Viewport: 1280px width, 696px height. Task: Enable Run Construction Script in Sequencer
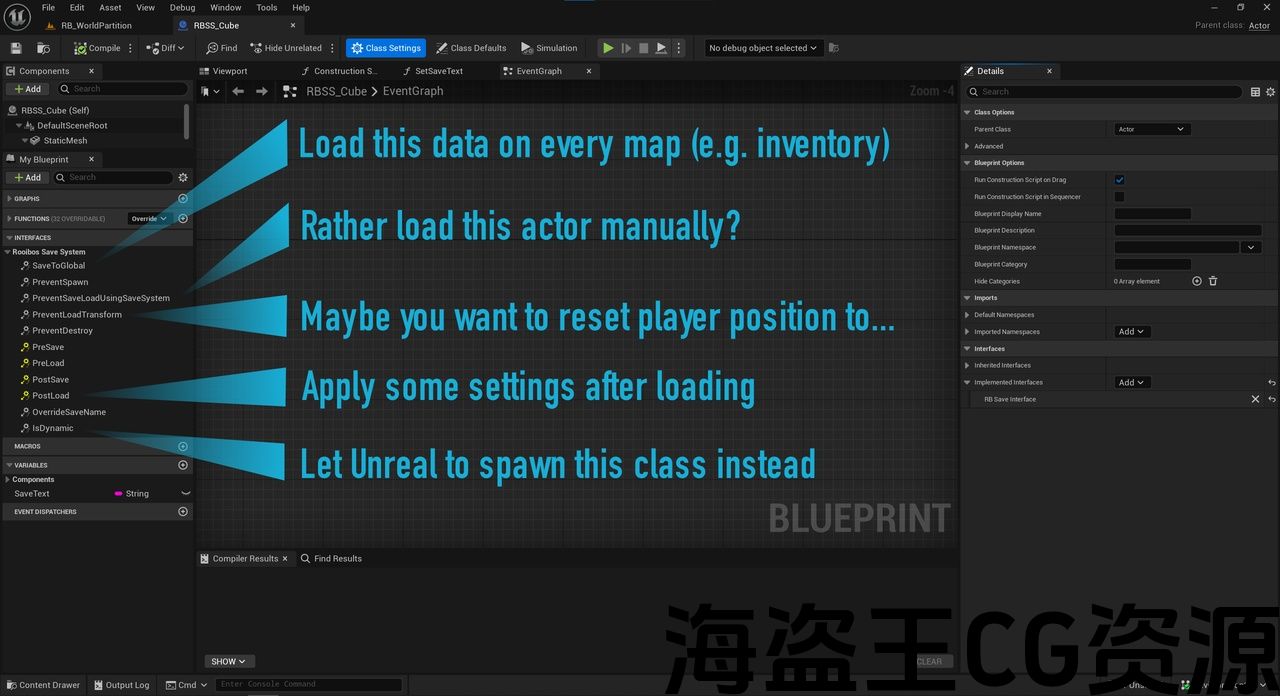pyautogui.click(x=1119, y=197)
